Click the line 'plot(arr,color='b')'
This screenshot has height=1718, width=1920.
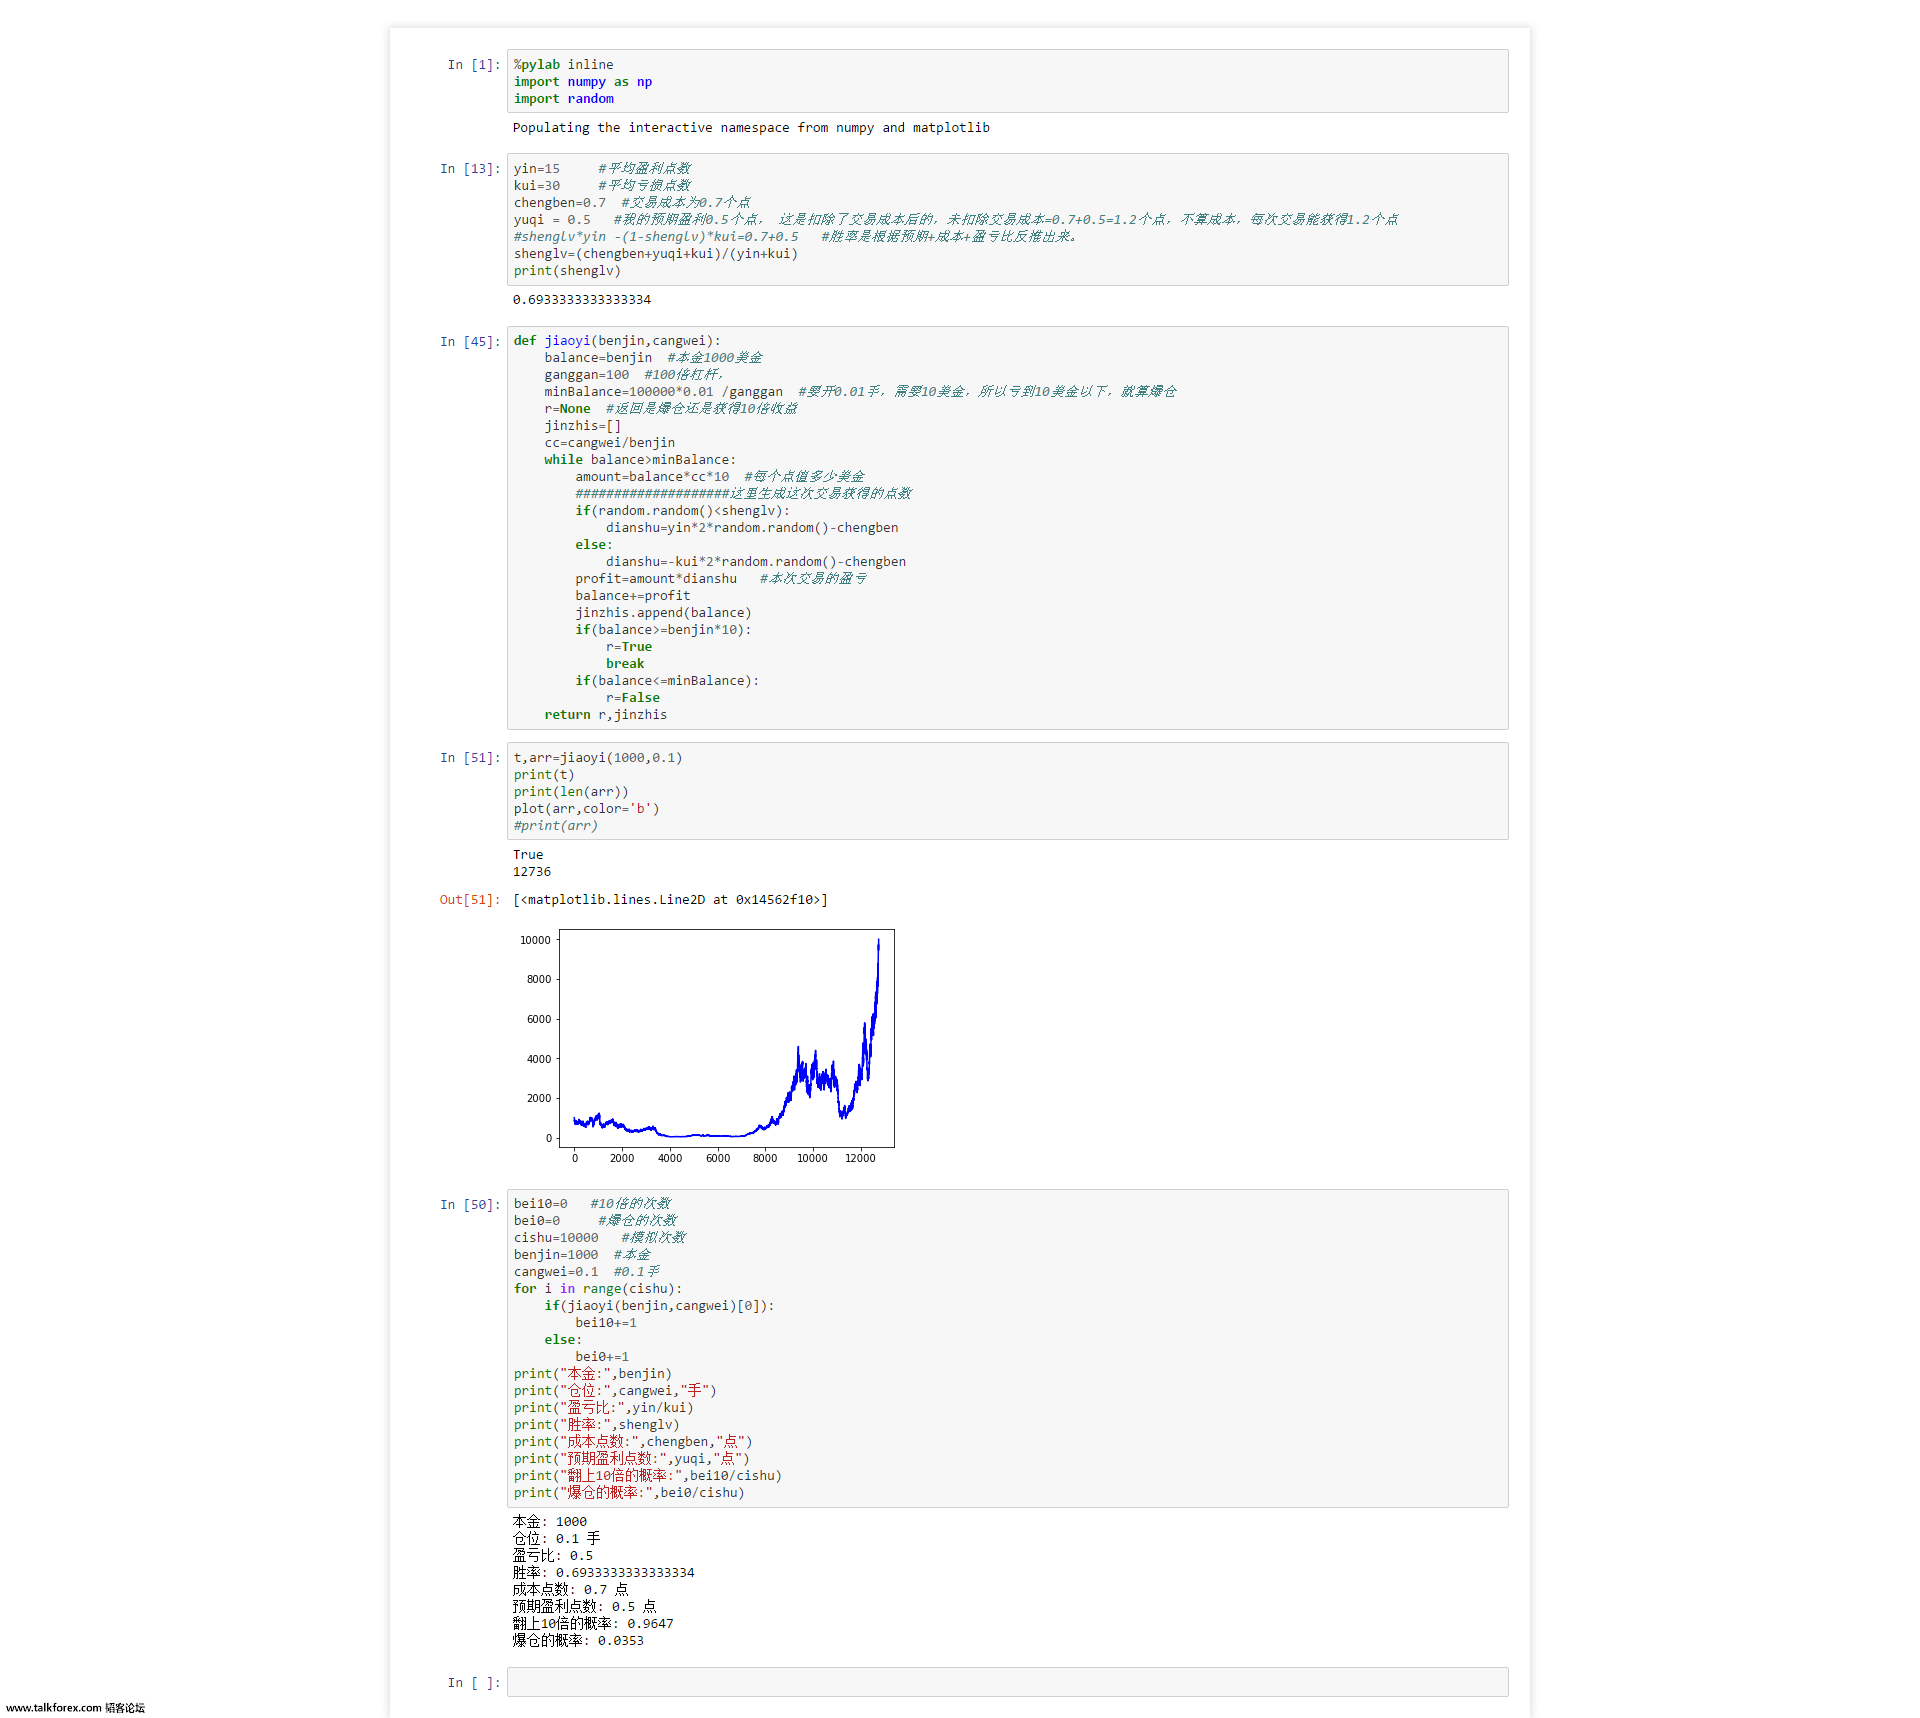pyautogui.click(x=587, y=809)
